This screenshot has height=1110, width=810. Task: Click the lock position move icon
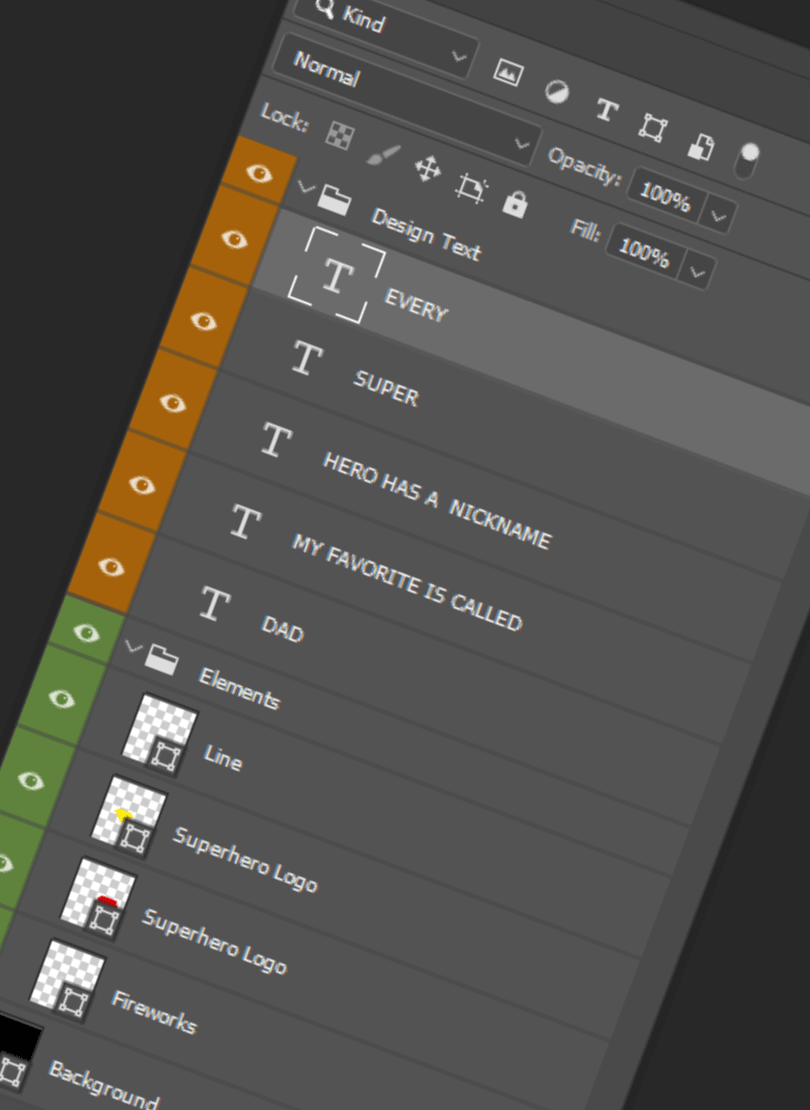click(428, 169)
